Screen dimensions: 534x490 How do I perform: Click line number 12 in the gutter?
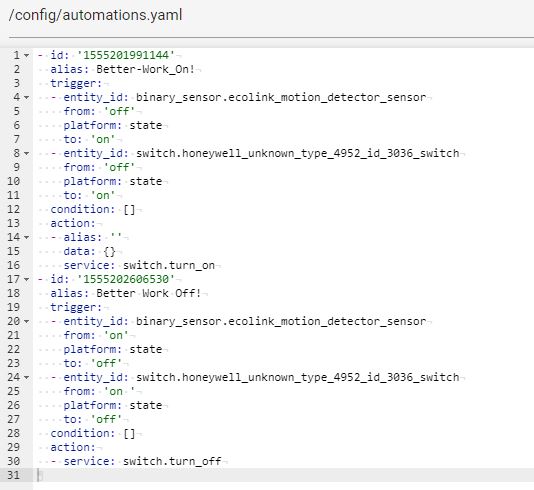tap(14, 209)
